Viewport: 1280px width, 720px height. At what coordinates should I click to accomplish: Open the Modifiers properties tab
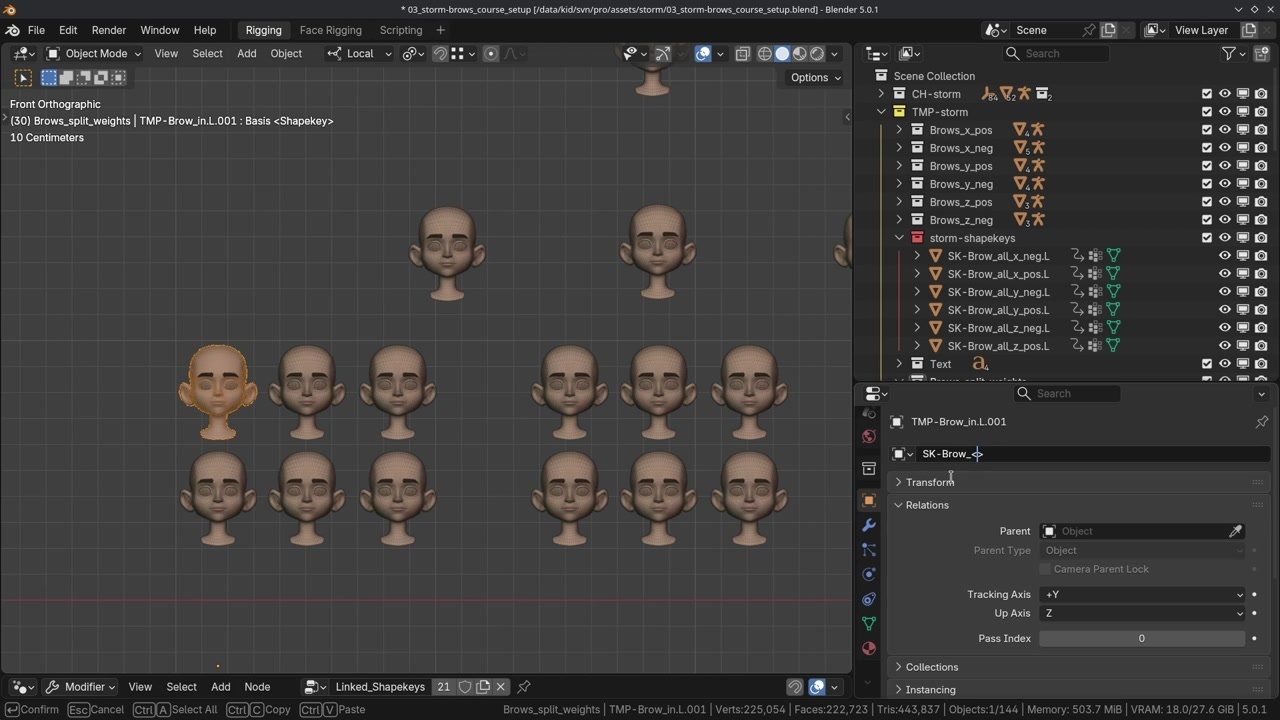pos(868,525)
